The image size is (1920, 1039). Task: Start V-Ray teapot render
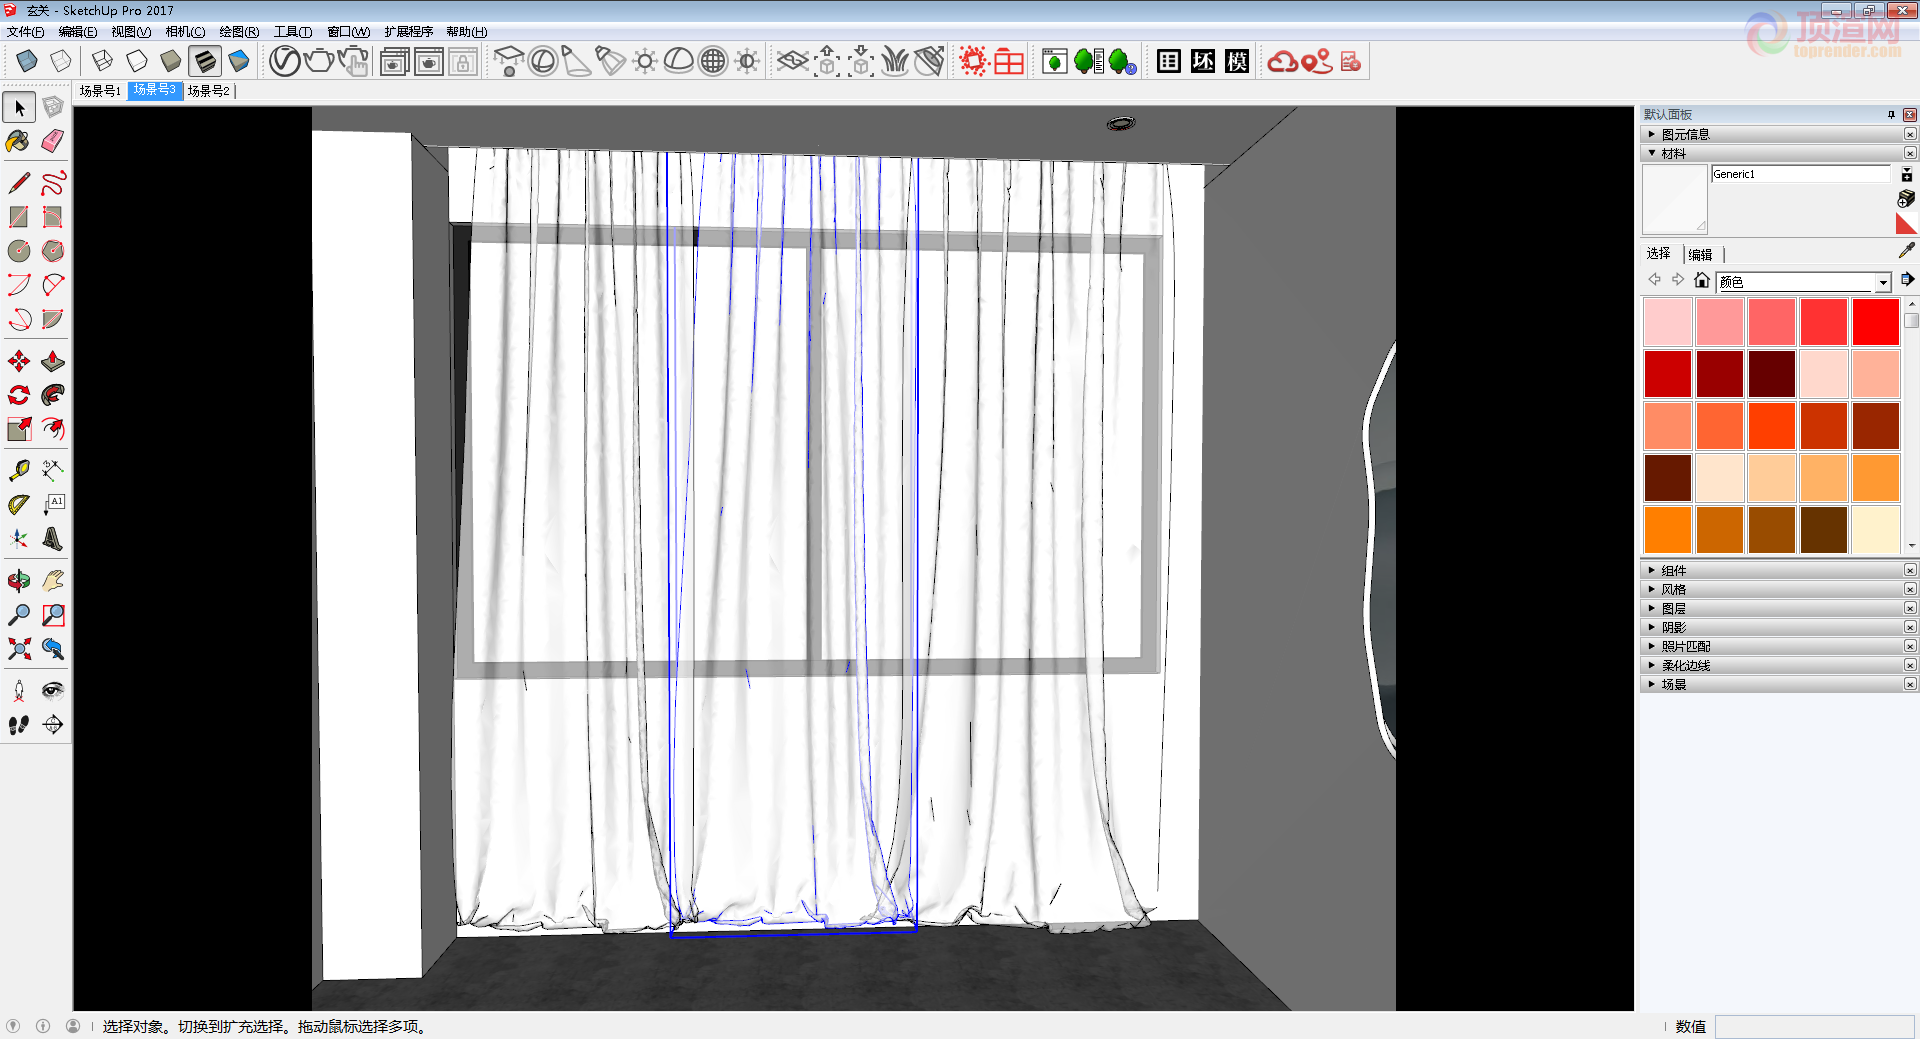[x=319, y=61]
